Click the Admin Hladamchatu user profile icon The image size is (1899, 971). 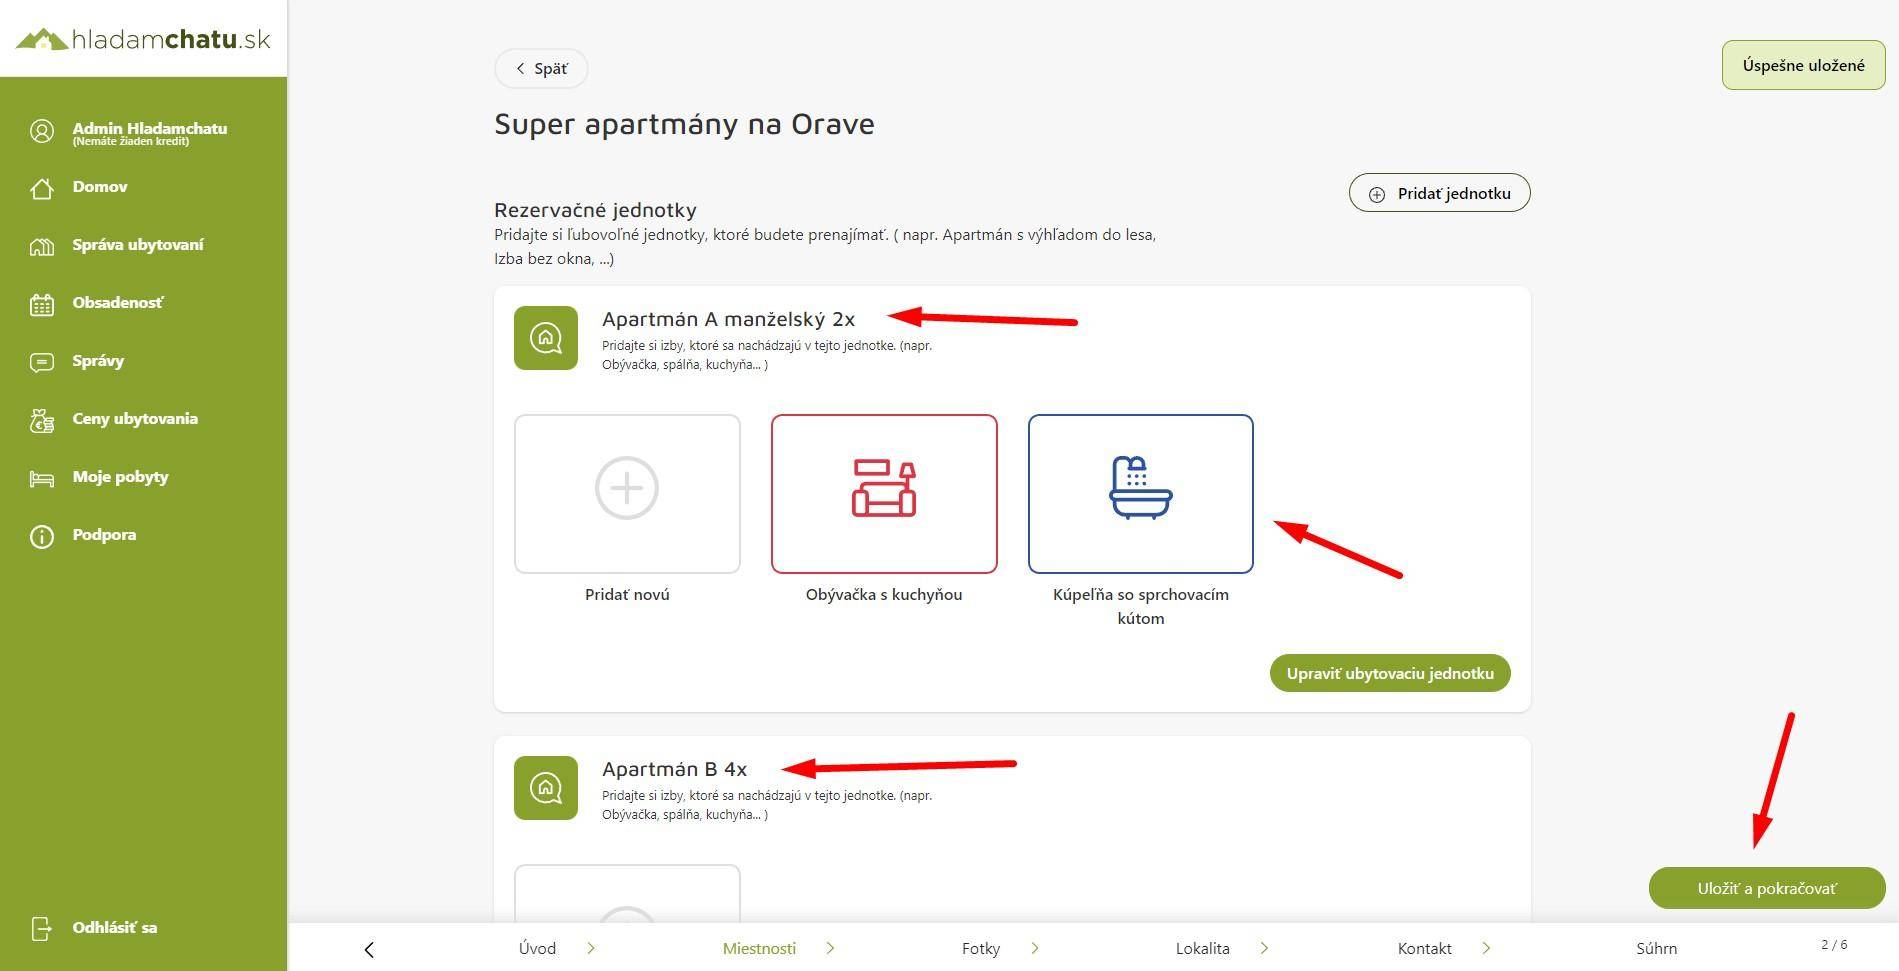tap(42, 131)
